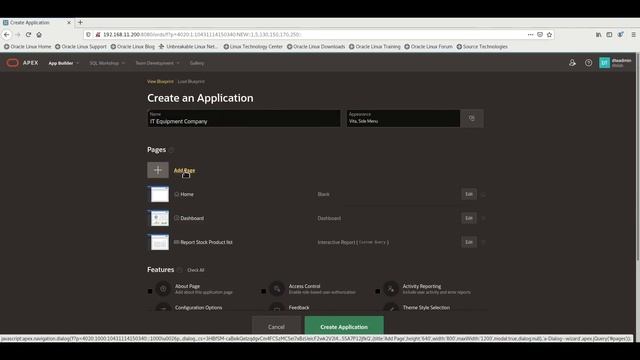Switch to the Create Application browser tab
This screenshot has width=640, height=360.
[38, 22]
